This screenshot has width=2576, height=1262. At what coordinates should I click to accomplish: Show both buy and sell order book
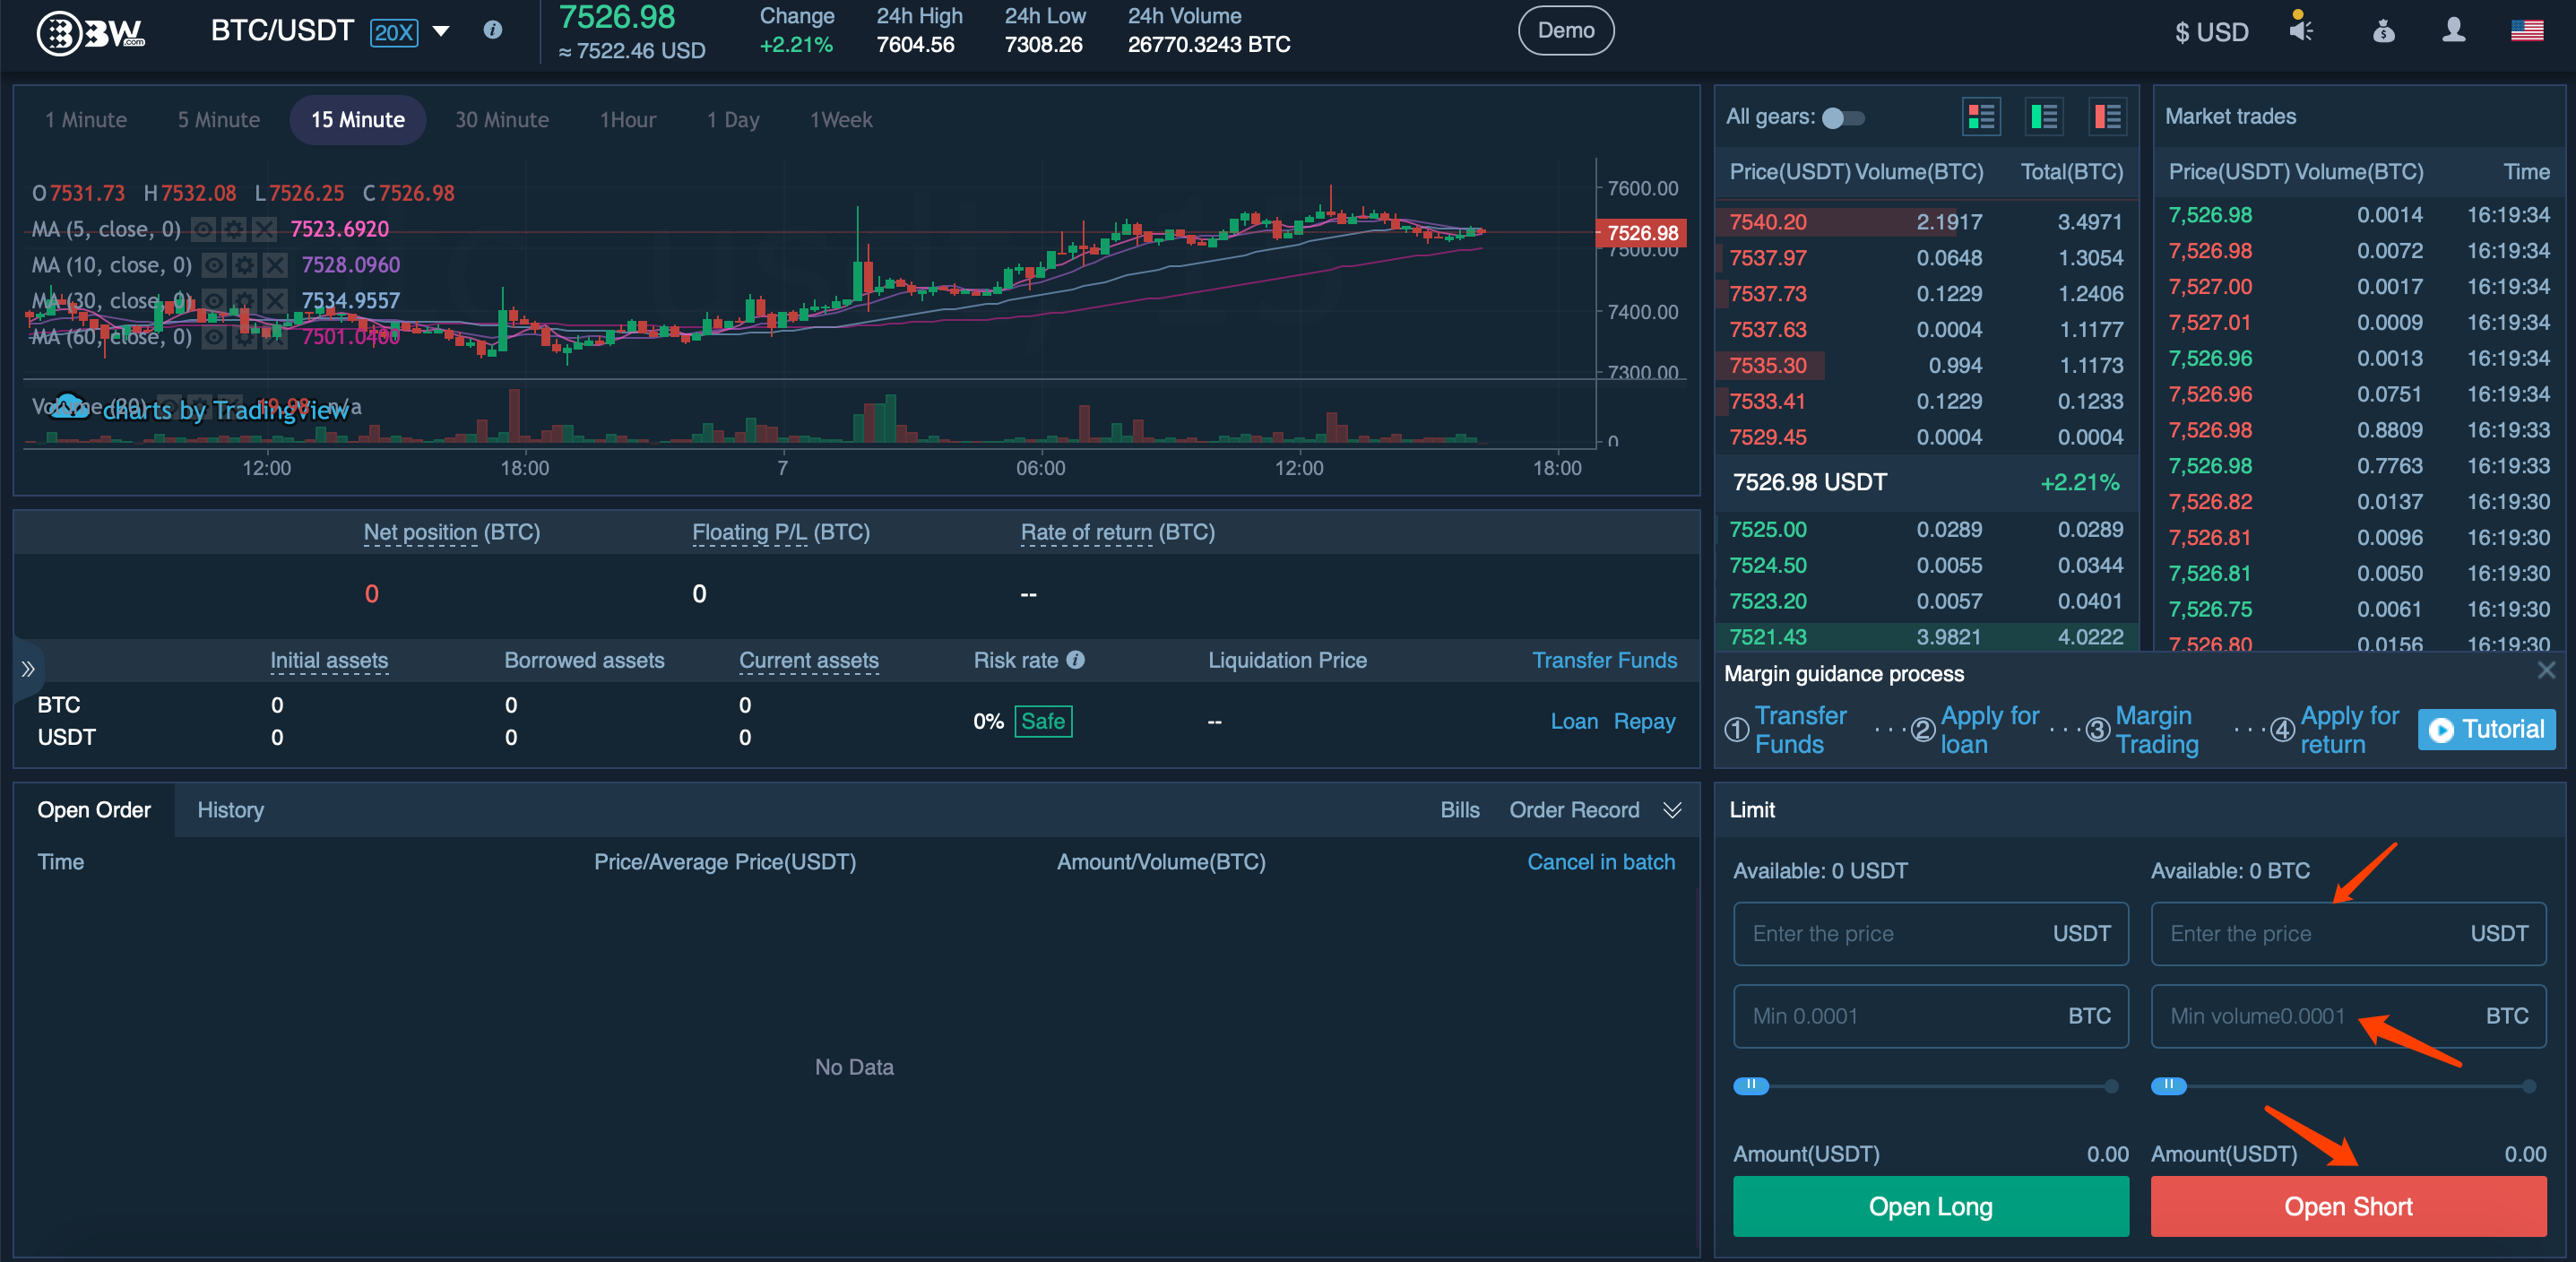(x=1981, y=117)
